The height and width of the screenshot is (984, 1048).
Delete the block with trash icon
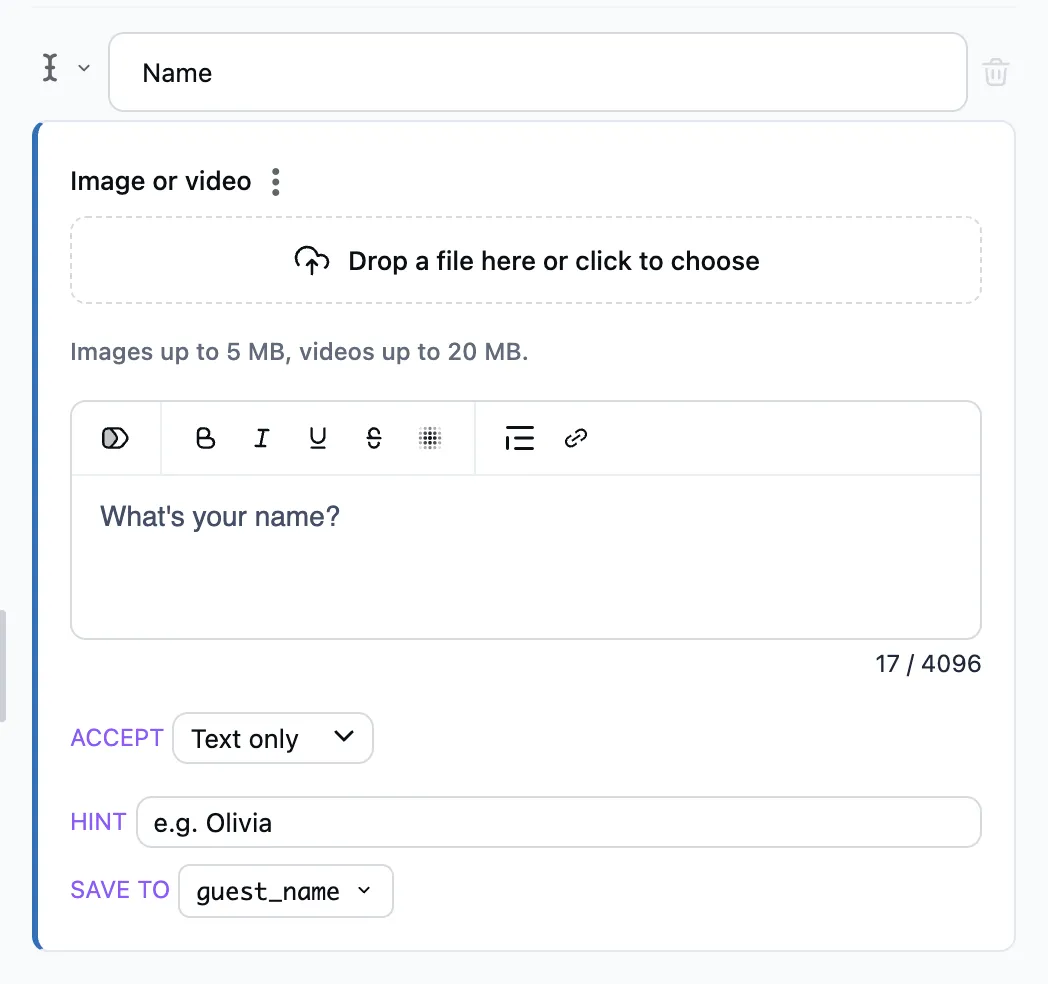coord(995,72)
